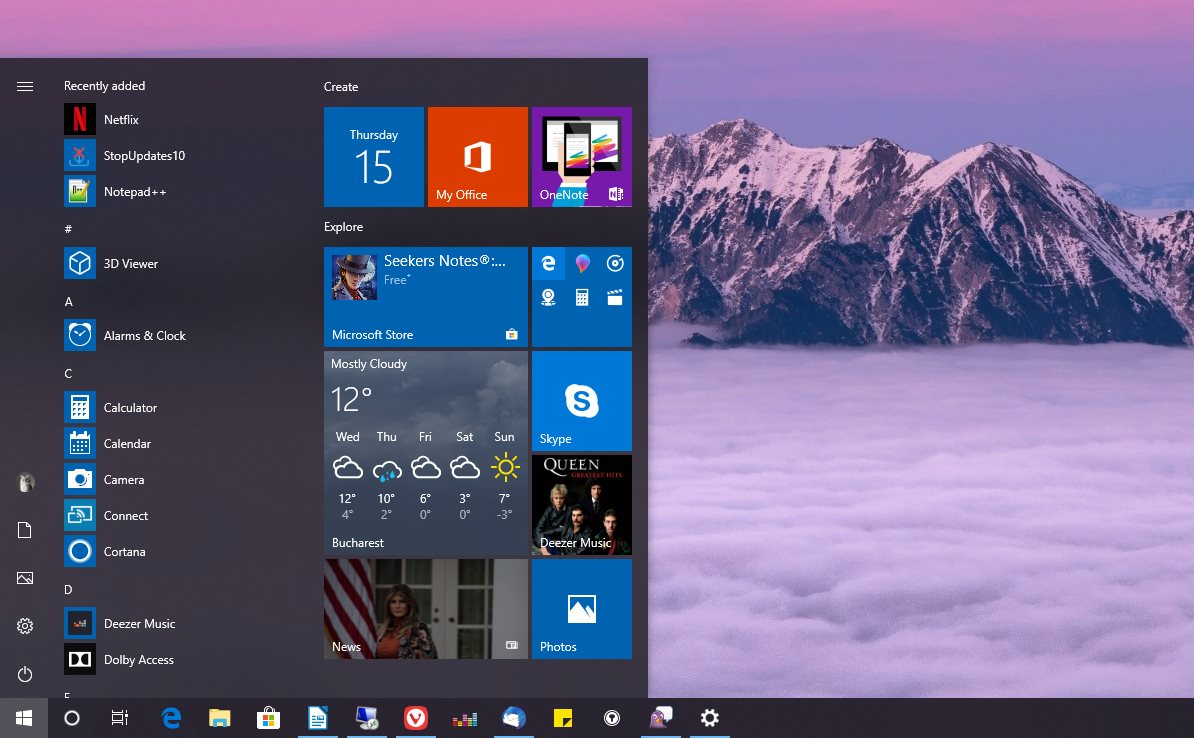Viewport: 1194px width, 738px height.
Task: Open Movies & TV icon in tile folder
Action: coord(615,297)
